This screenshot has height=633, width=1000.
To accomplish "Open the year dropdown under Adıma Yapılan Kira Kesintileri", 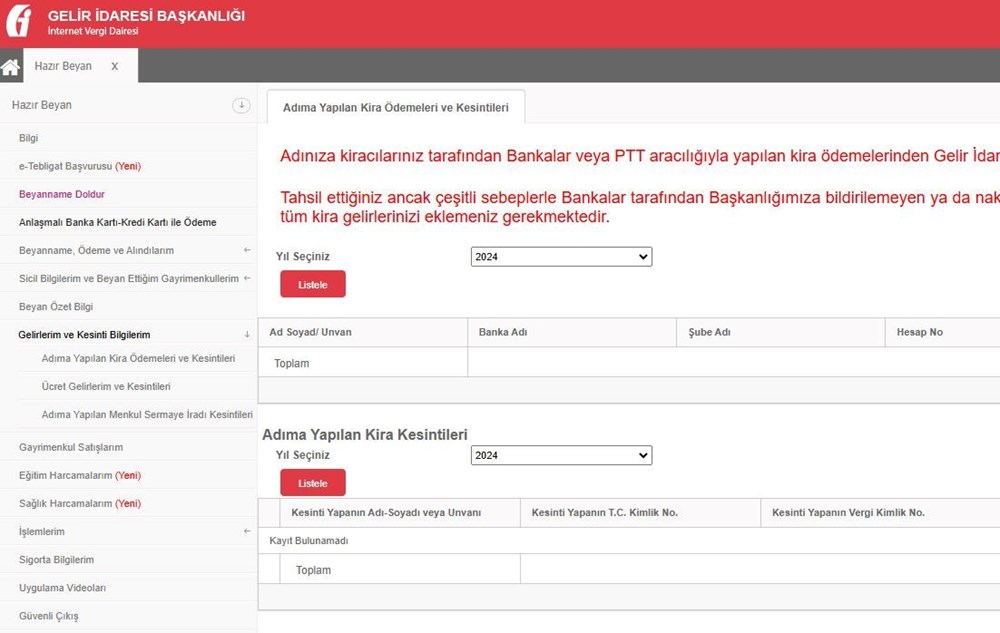I will pyautogui.click(x=561, y=455).
